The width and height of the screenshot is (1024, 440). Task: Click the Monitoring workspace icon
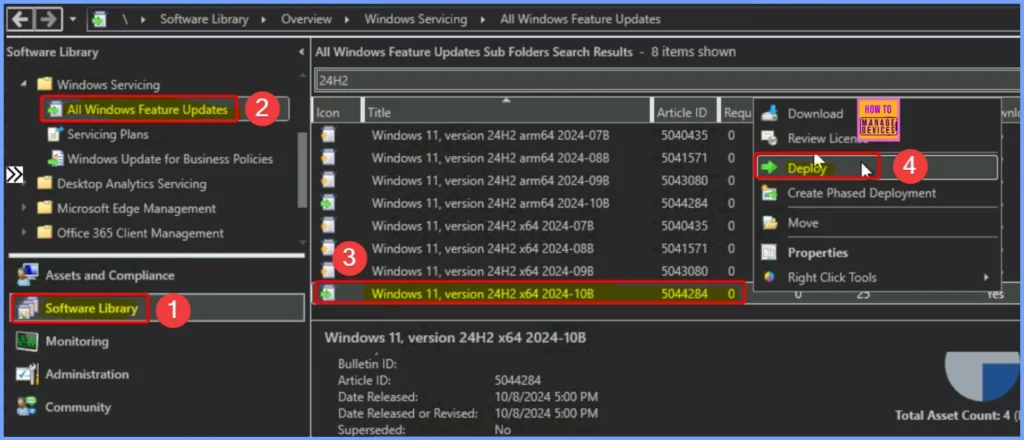[x=27, y=341]
